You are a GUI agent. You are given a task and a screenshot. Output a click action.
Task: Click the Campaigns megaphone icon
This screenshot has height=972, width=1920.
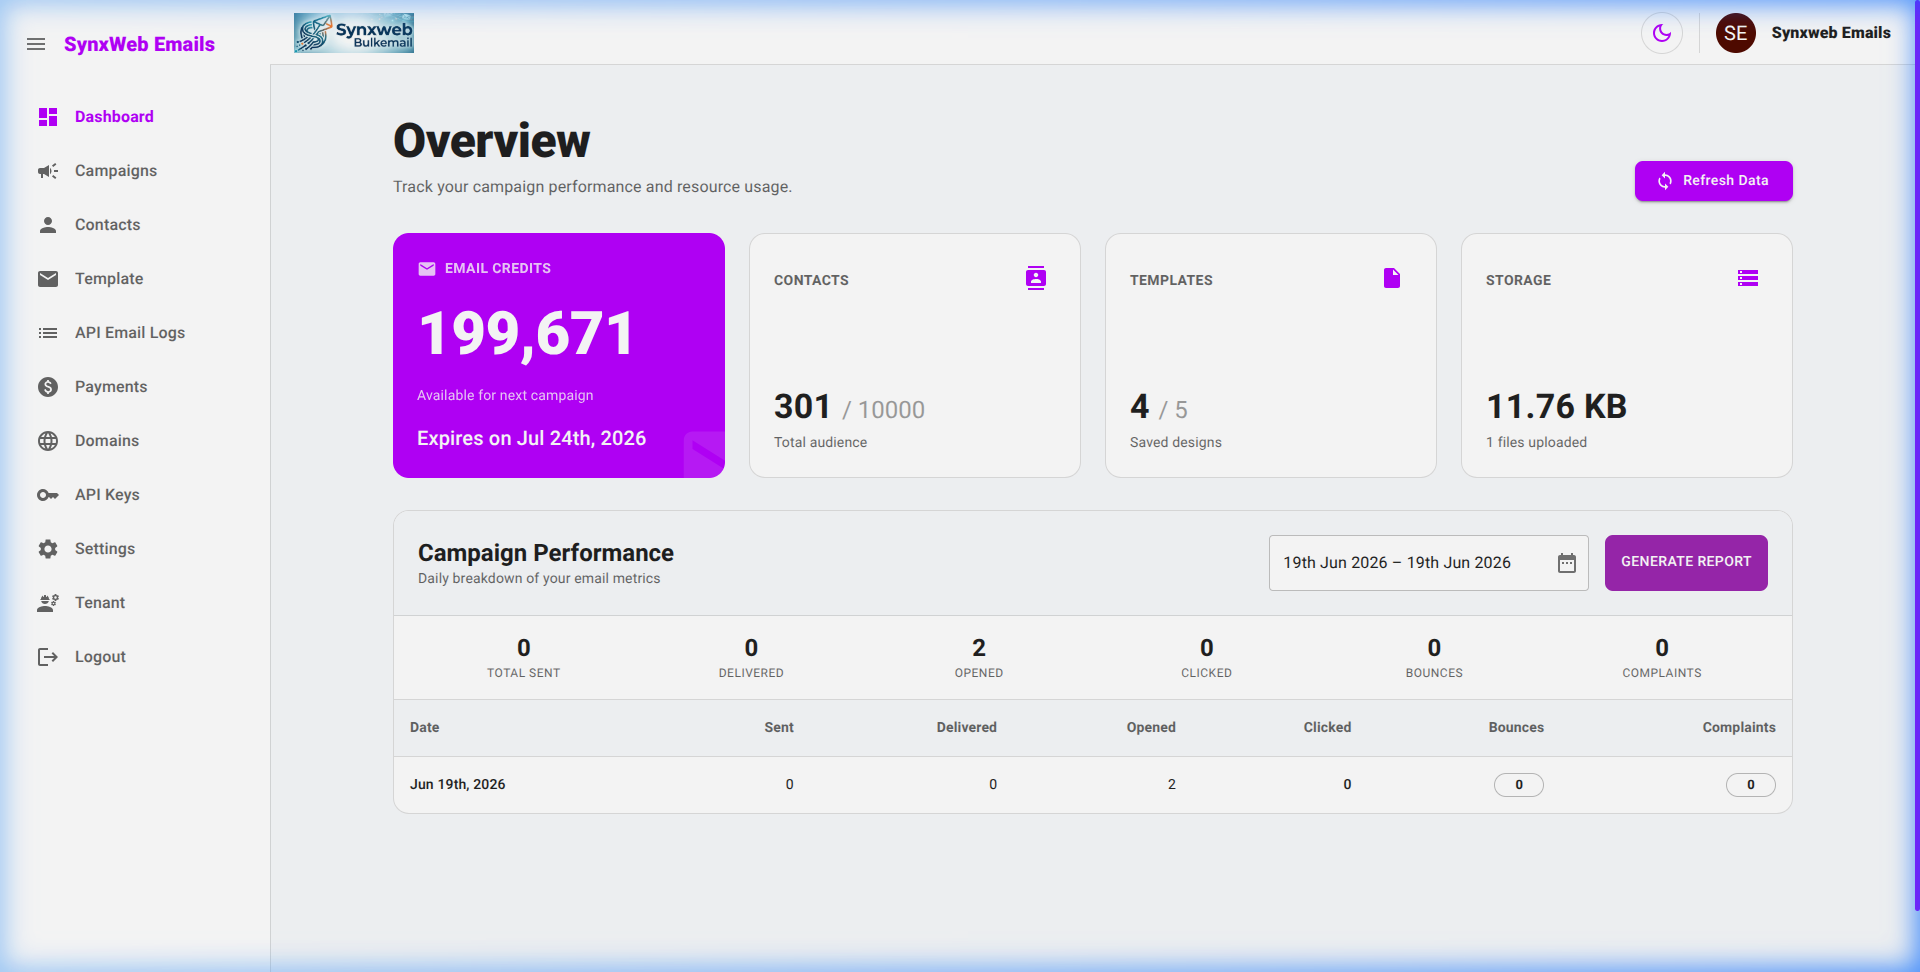pos(48,171)
